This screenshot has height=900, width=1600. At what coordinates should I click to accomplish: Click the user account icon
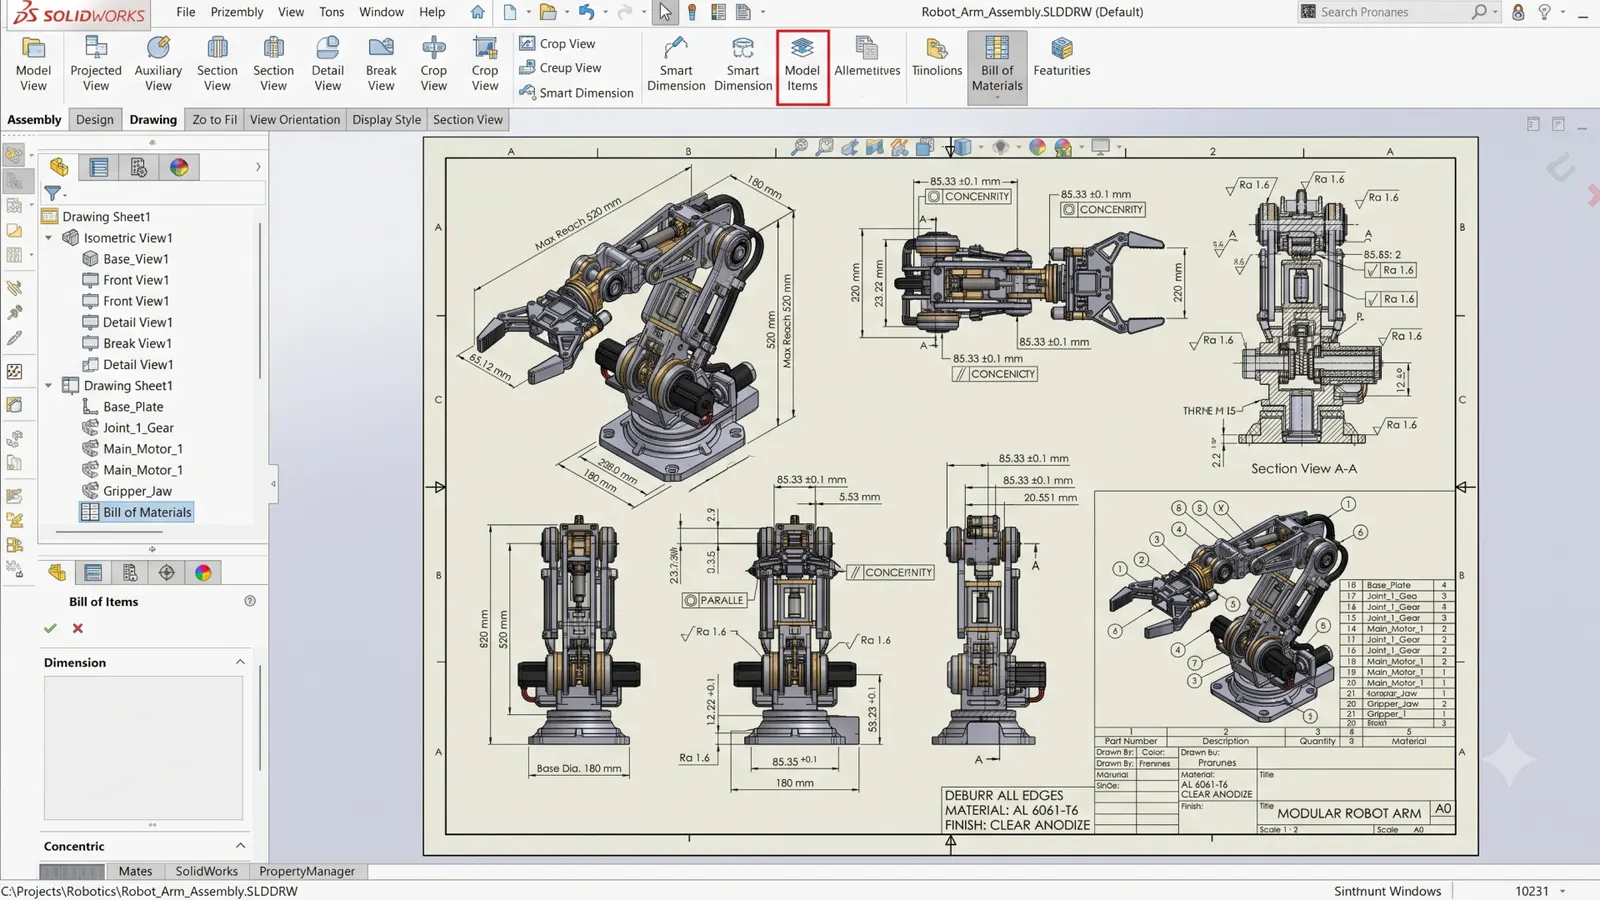click(x=1518, y=12)
